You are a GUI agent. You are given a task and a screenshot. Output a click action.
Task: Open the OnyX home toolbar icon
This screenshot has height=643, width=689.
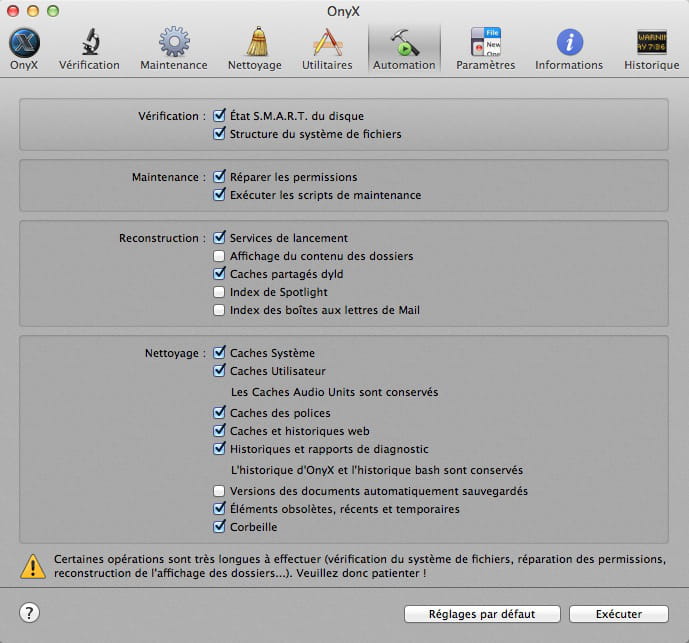(x=24, y=44)
